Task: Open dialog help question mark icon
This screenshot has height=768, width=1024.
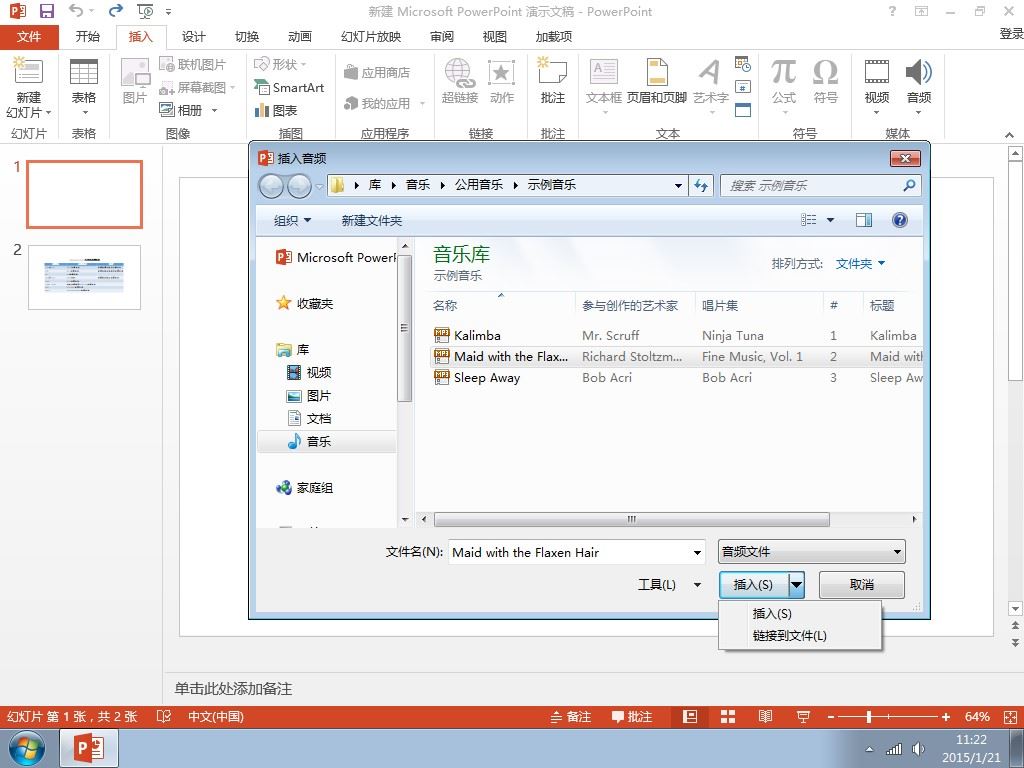Action: click(899, 220)
